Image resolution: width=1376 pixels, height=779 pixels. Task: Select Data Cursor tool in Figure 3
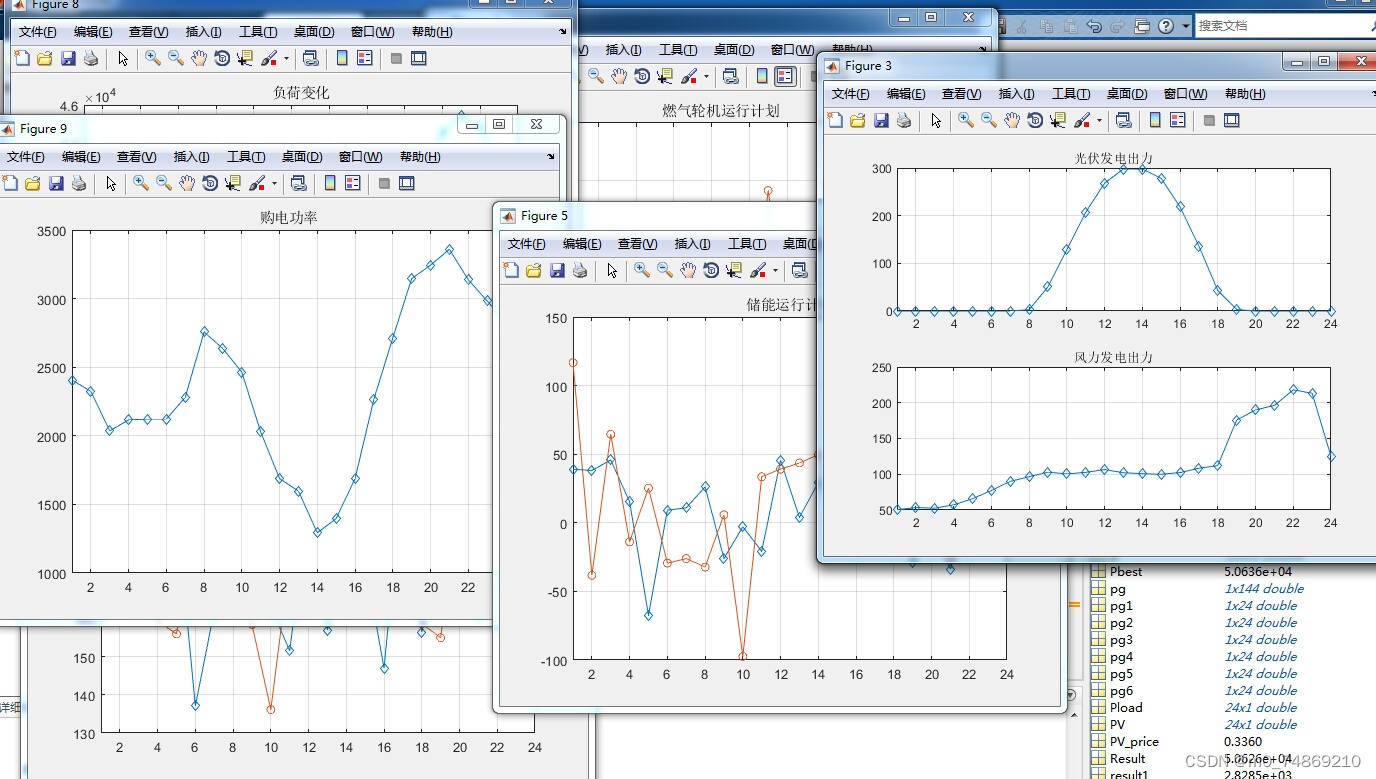tap(1058, 121)
